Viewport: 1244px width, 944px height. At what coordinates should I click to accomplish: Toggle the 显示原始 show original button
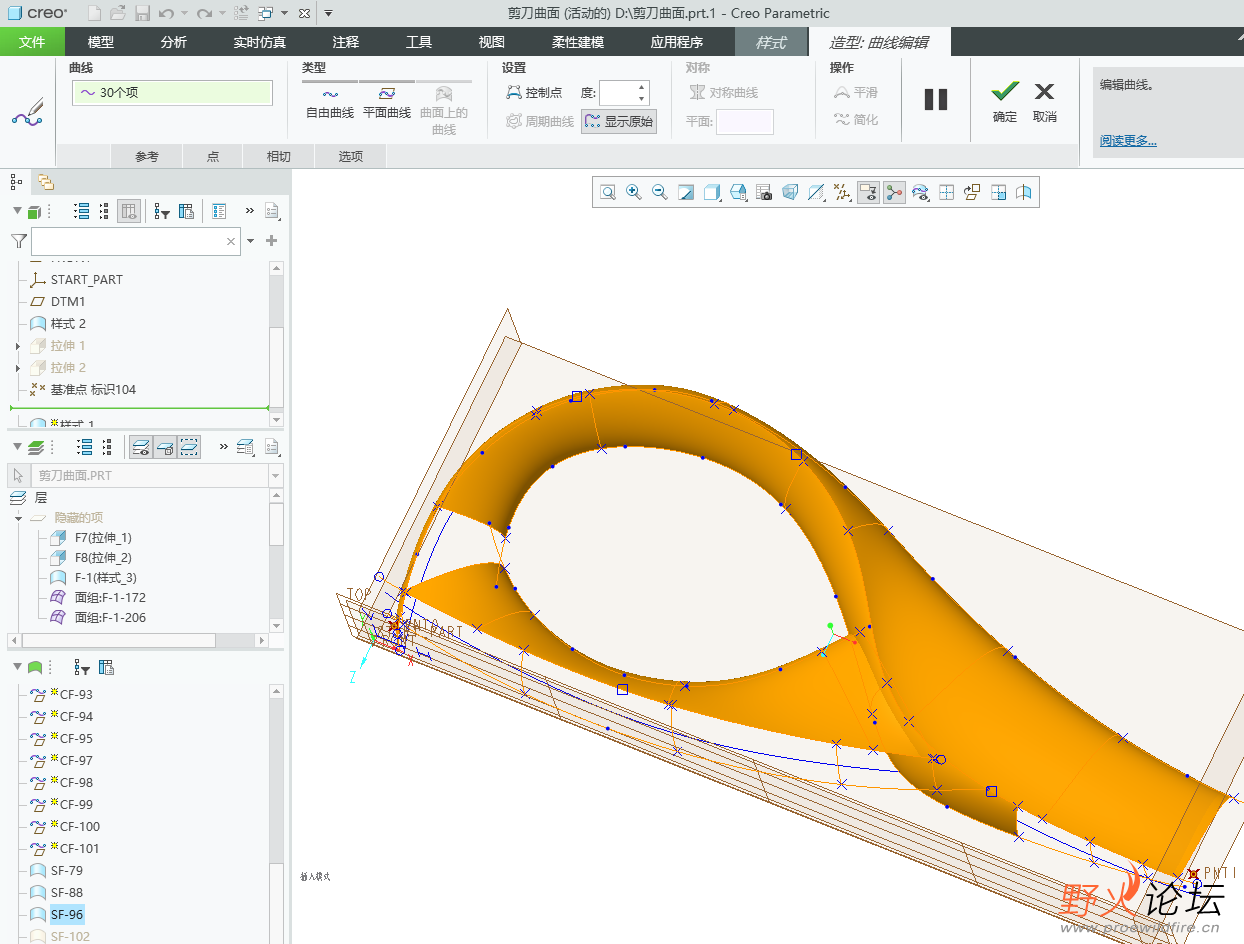619,121
